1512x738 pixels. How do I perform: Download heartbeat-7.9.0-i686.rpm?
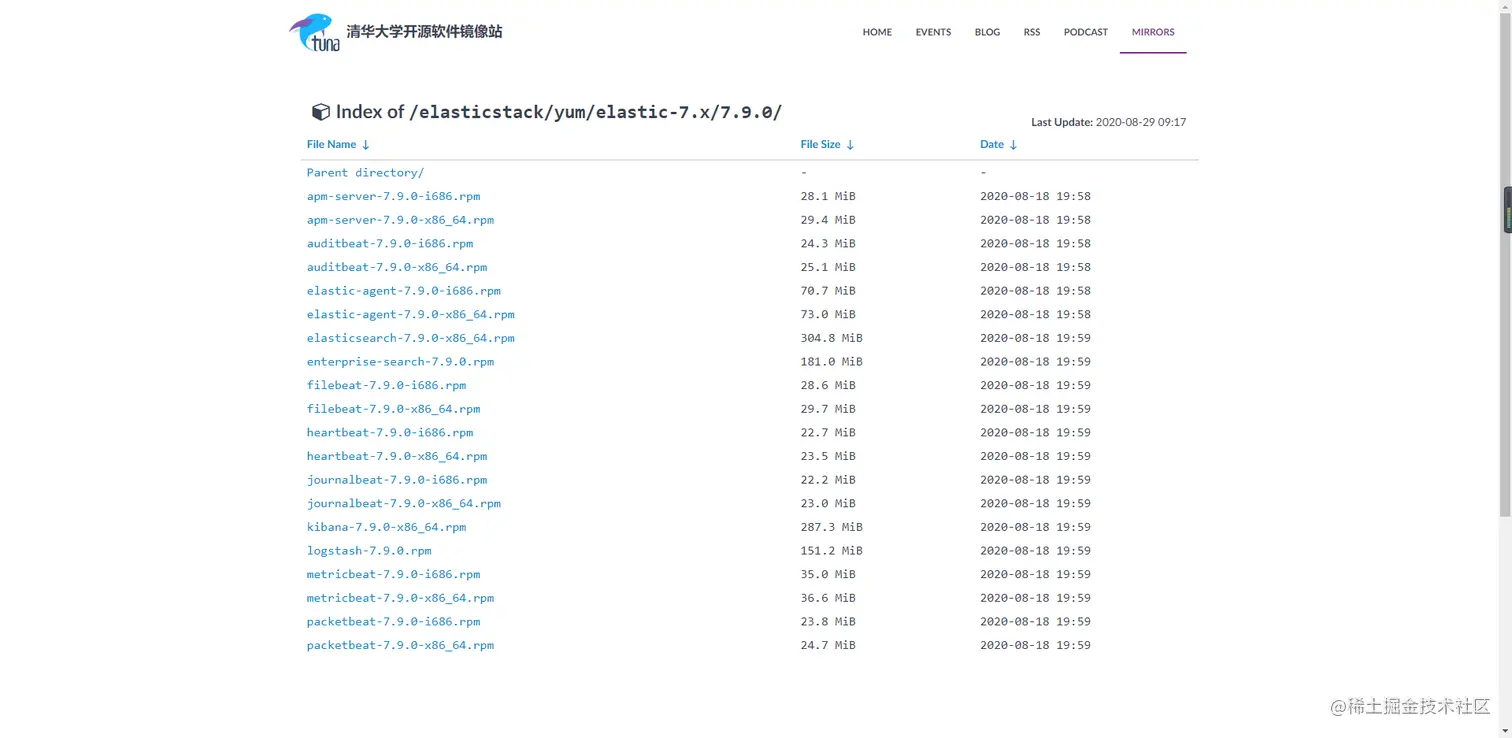pyautogui.click(x=390, y=433)
